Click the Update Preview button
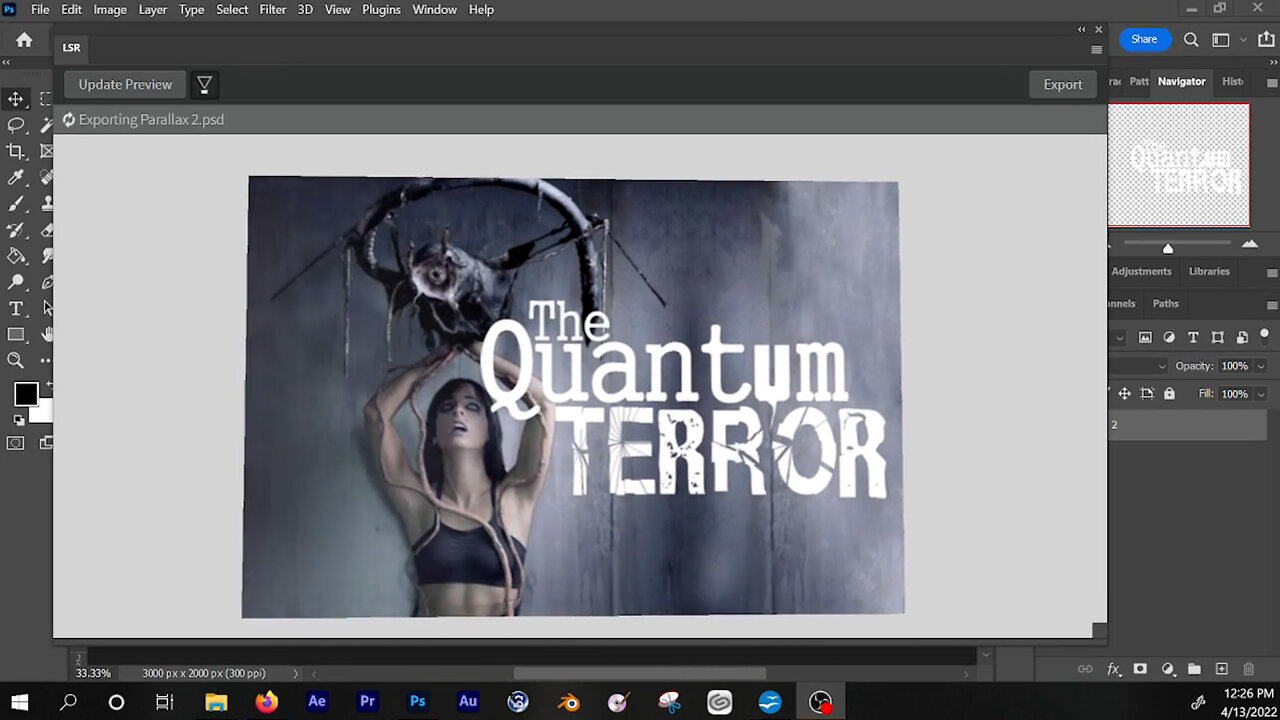Screen dimensions: 1280x720 tap(125, 84)
